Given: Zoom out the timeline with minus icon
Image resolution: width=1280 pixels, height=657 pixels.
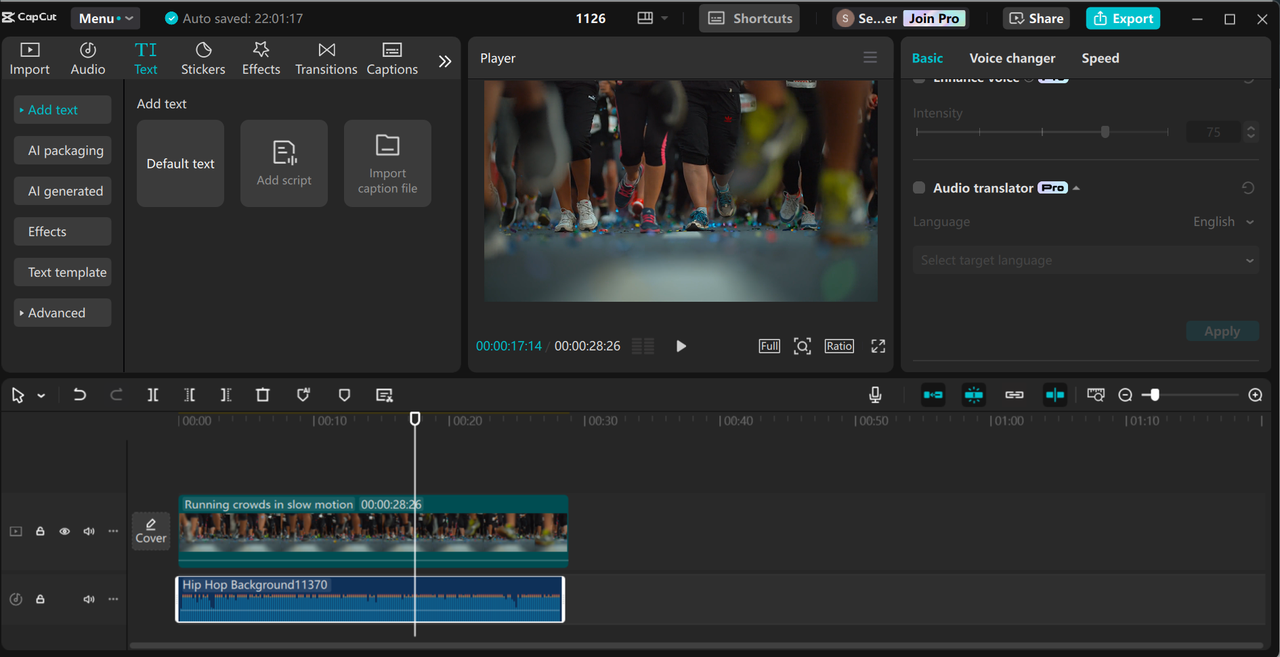Looking at the screenshot, I should 1125,395.
